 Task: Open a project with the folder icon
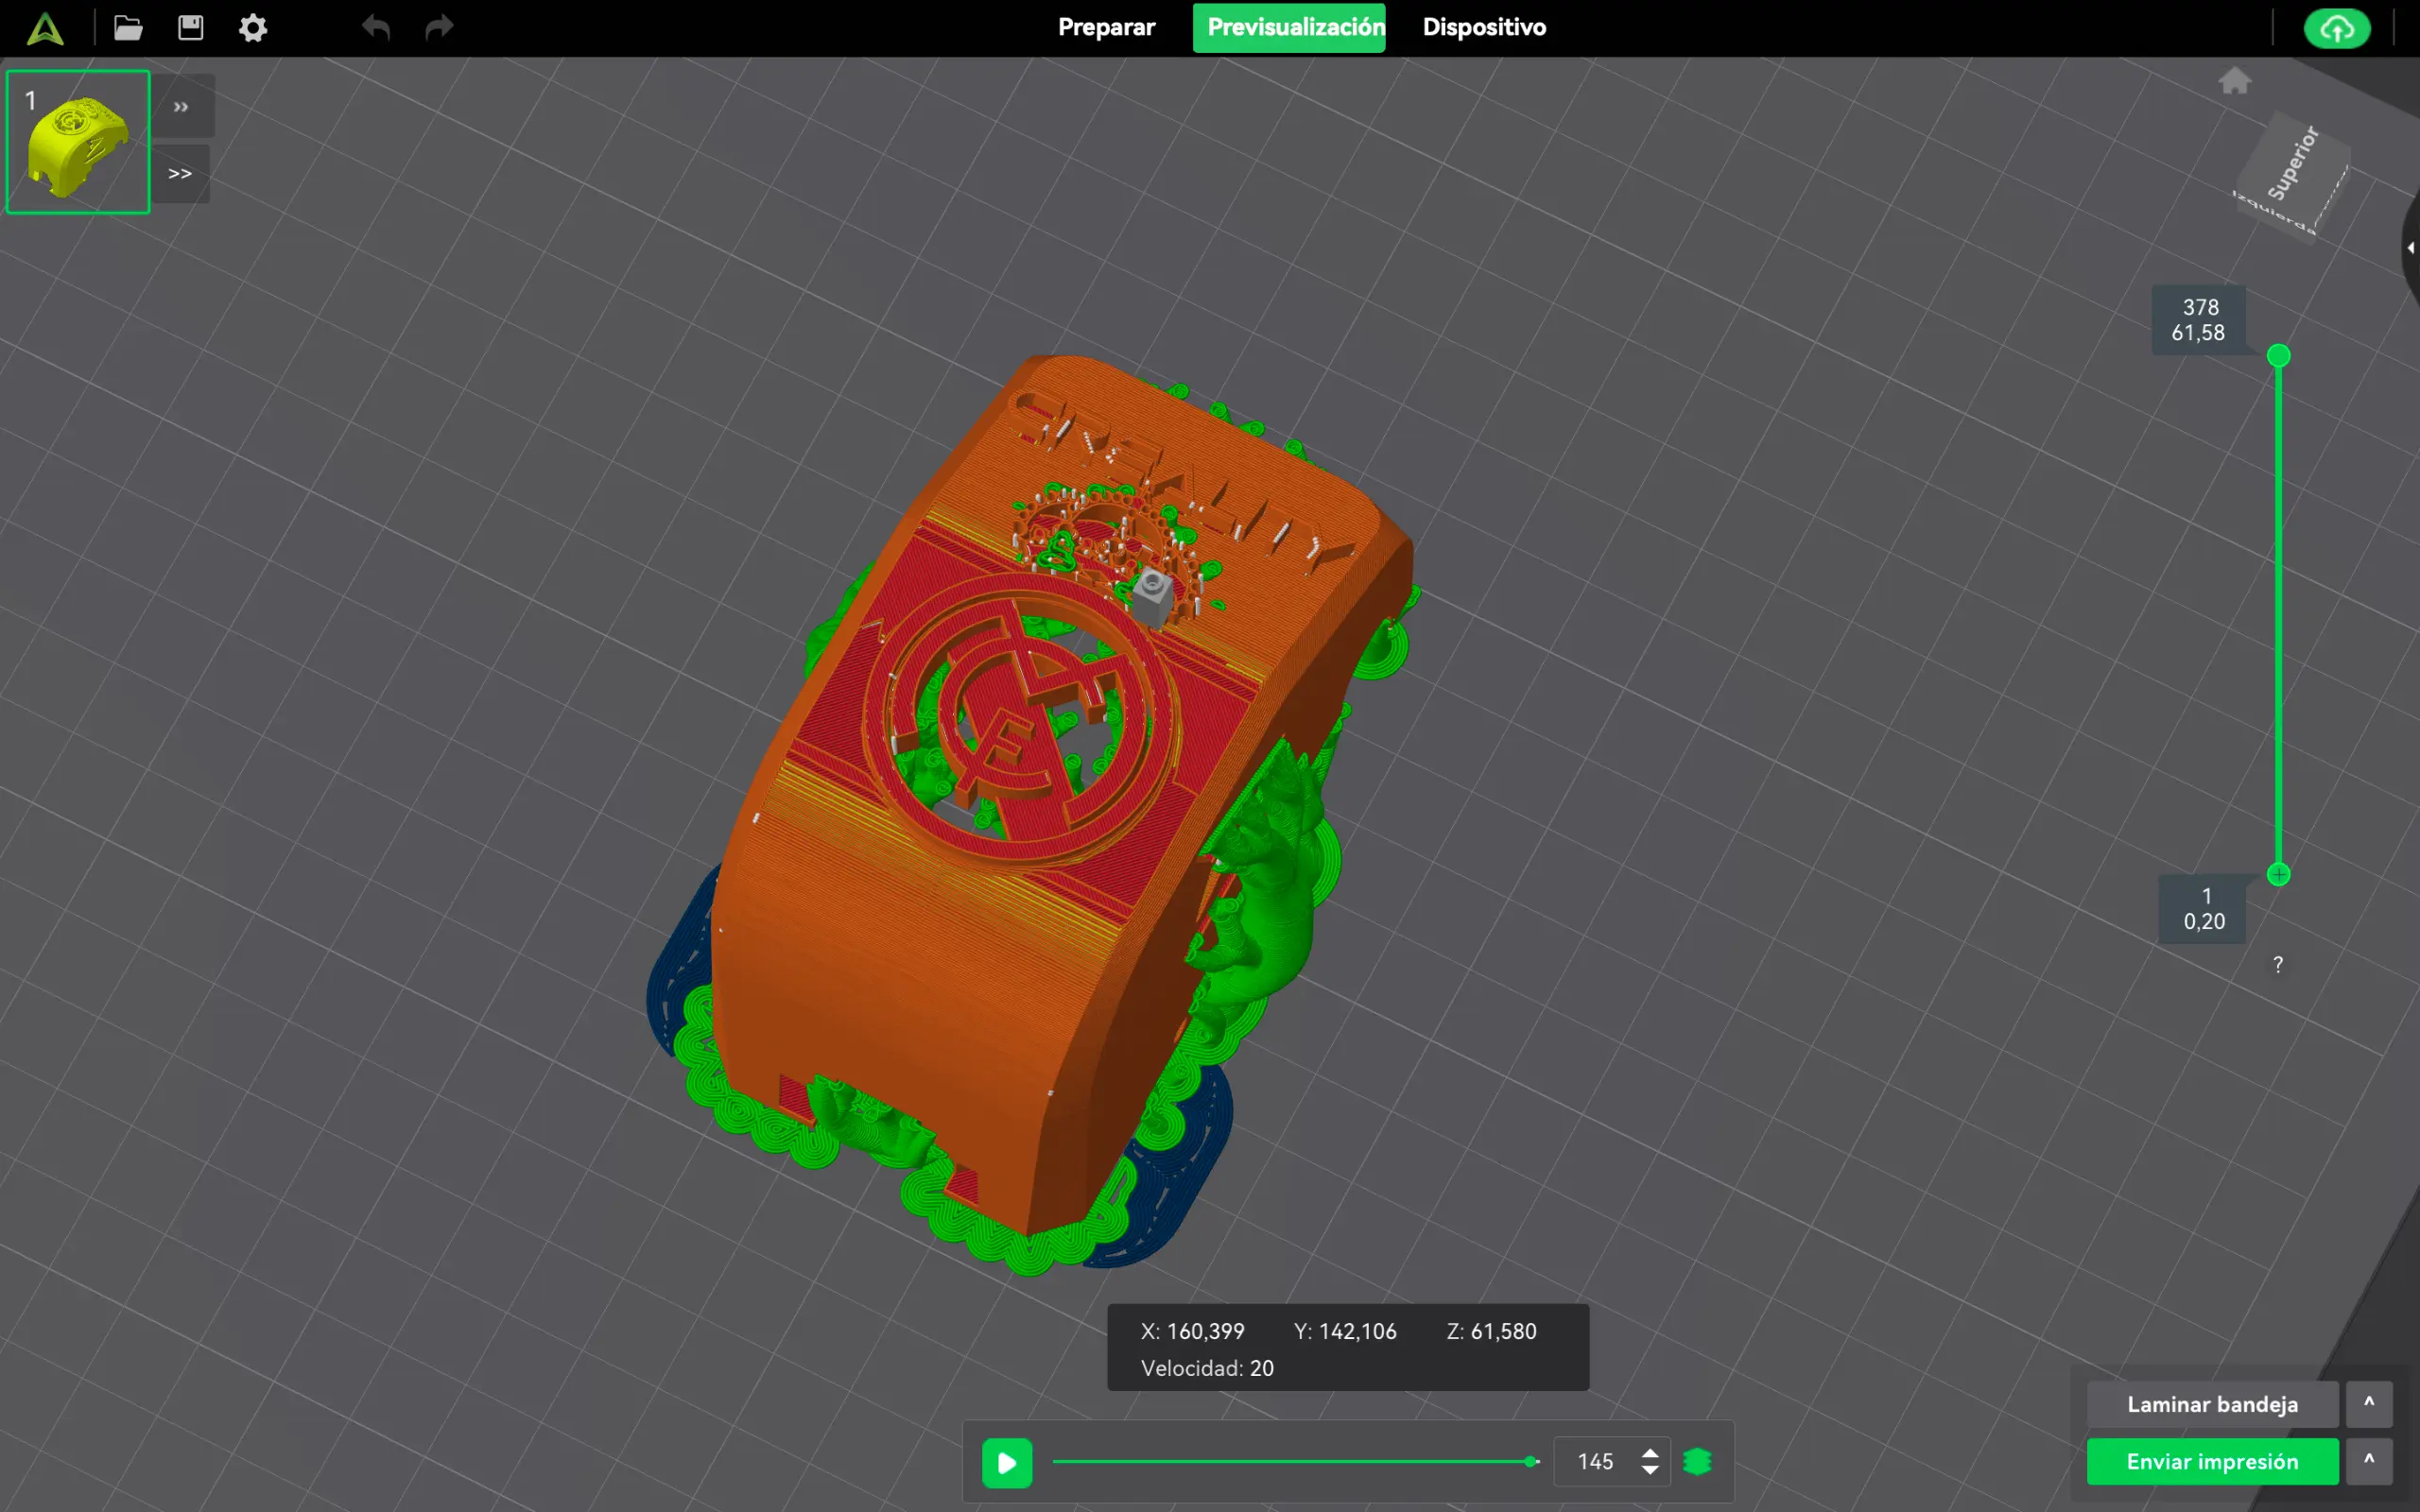pyautogui.click(x=128, y=28)
